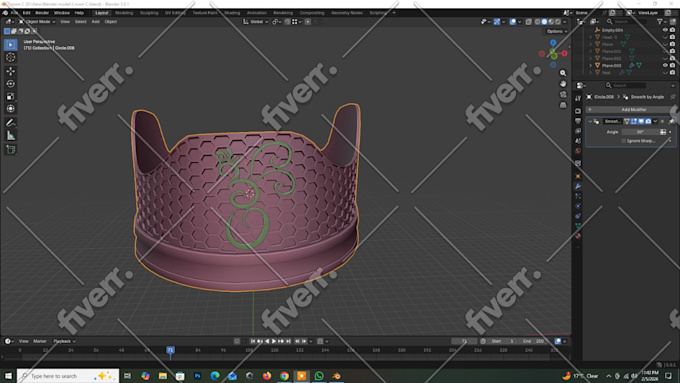Expand the Plane.005 tree item

[x=590, y=65]
